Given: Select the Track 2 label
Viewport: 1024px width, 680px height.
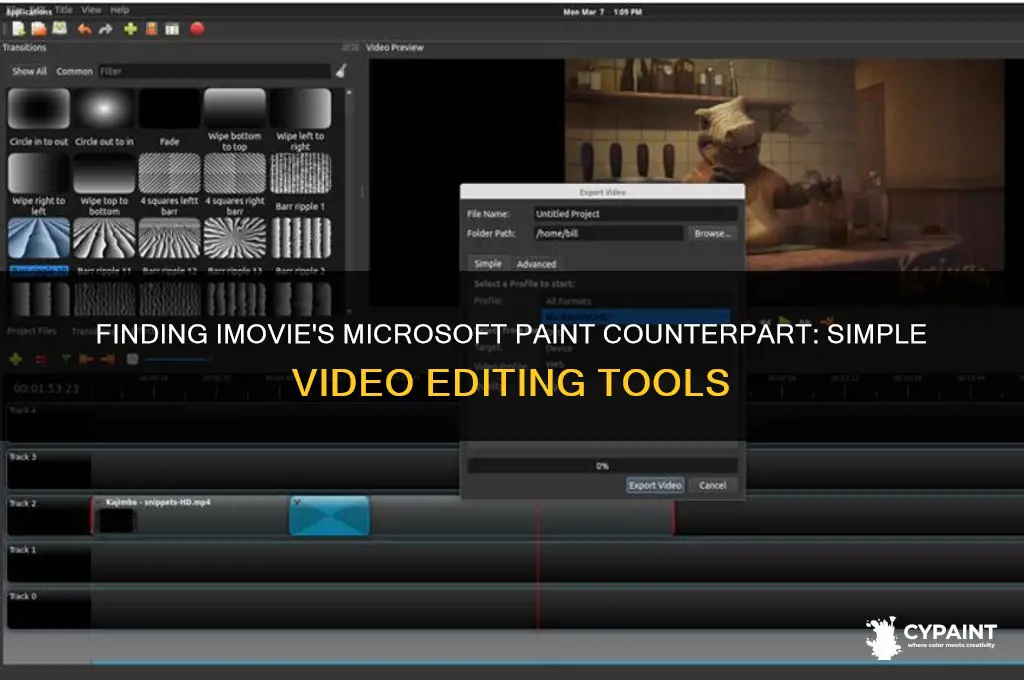Looking at the screenshot, I should tap(23, 503).
